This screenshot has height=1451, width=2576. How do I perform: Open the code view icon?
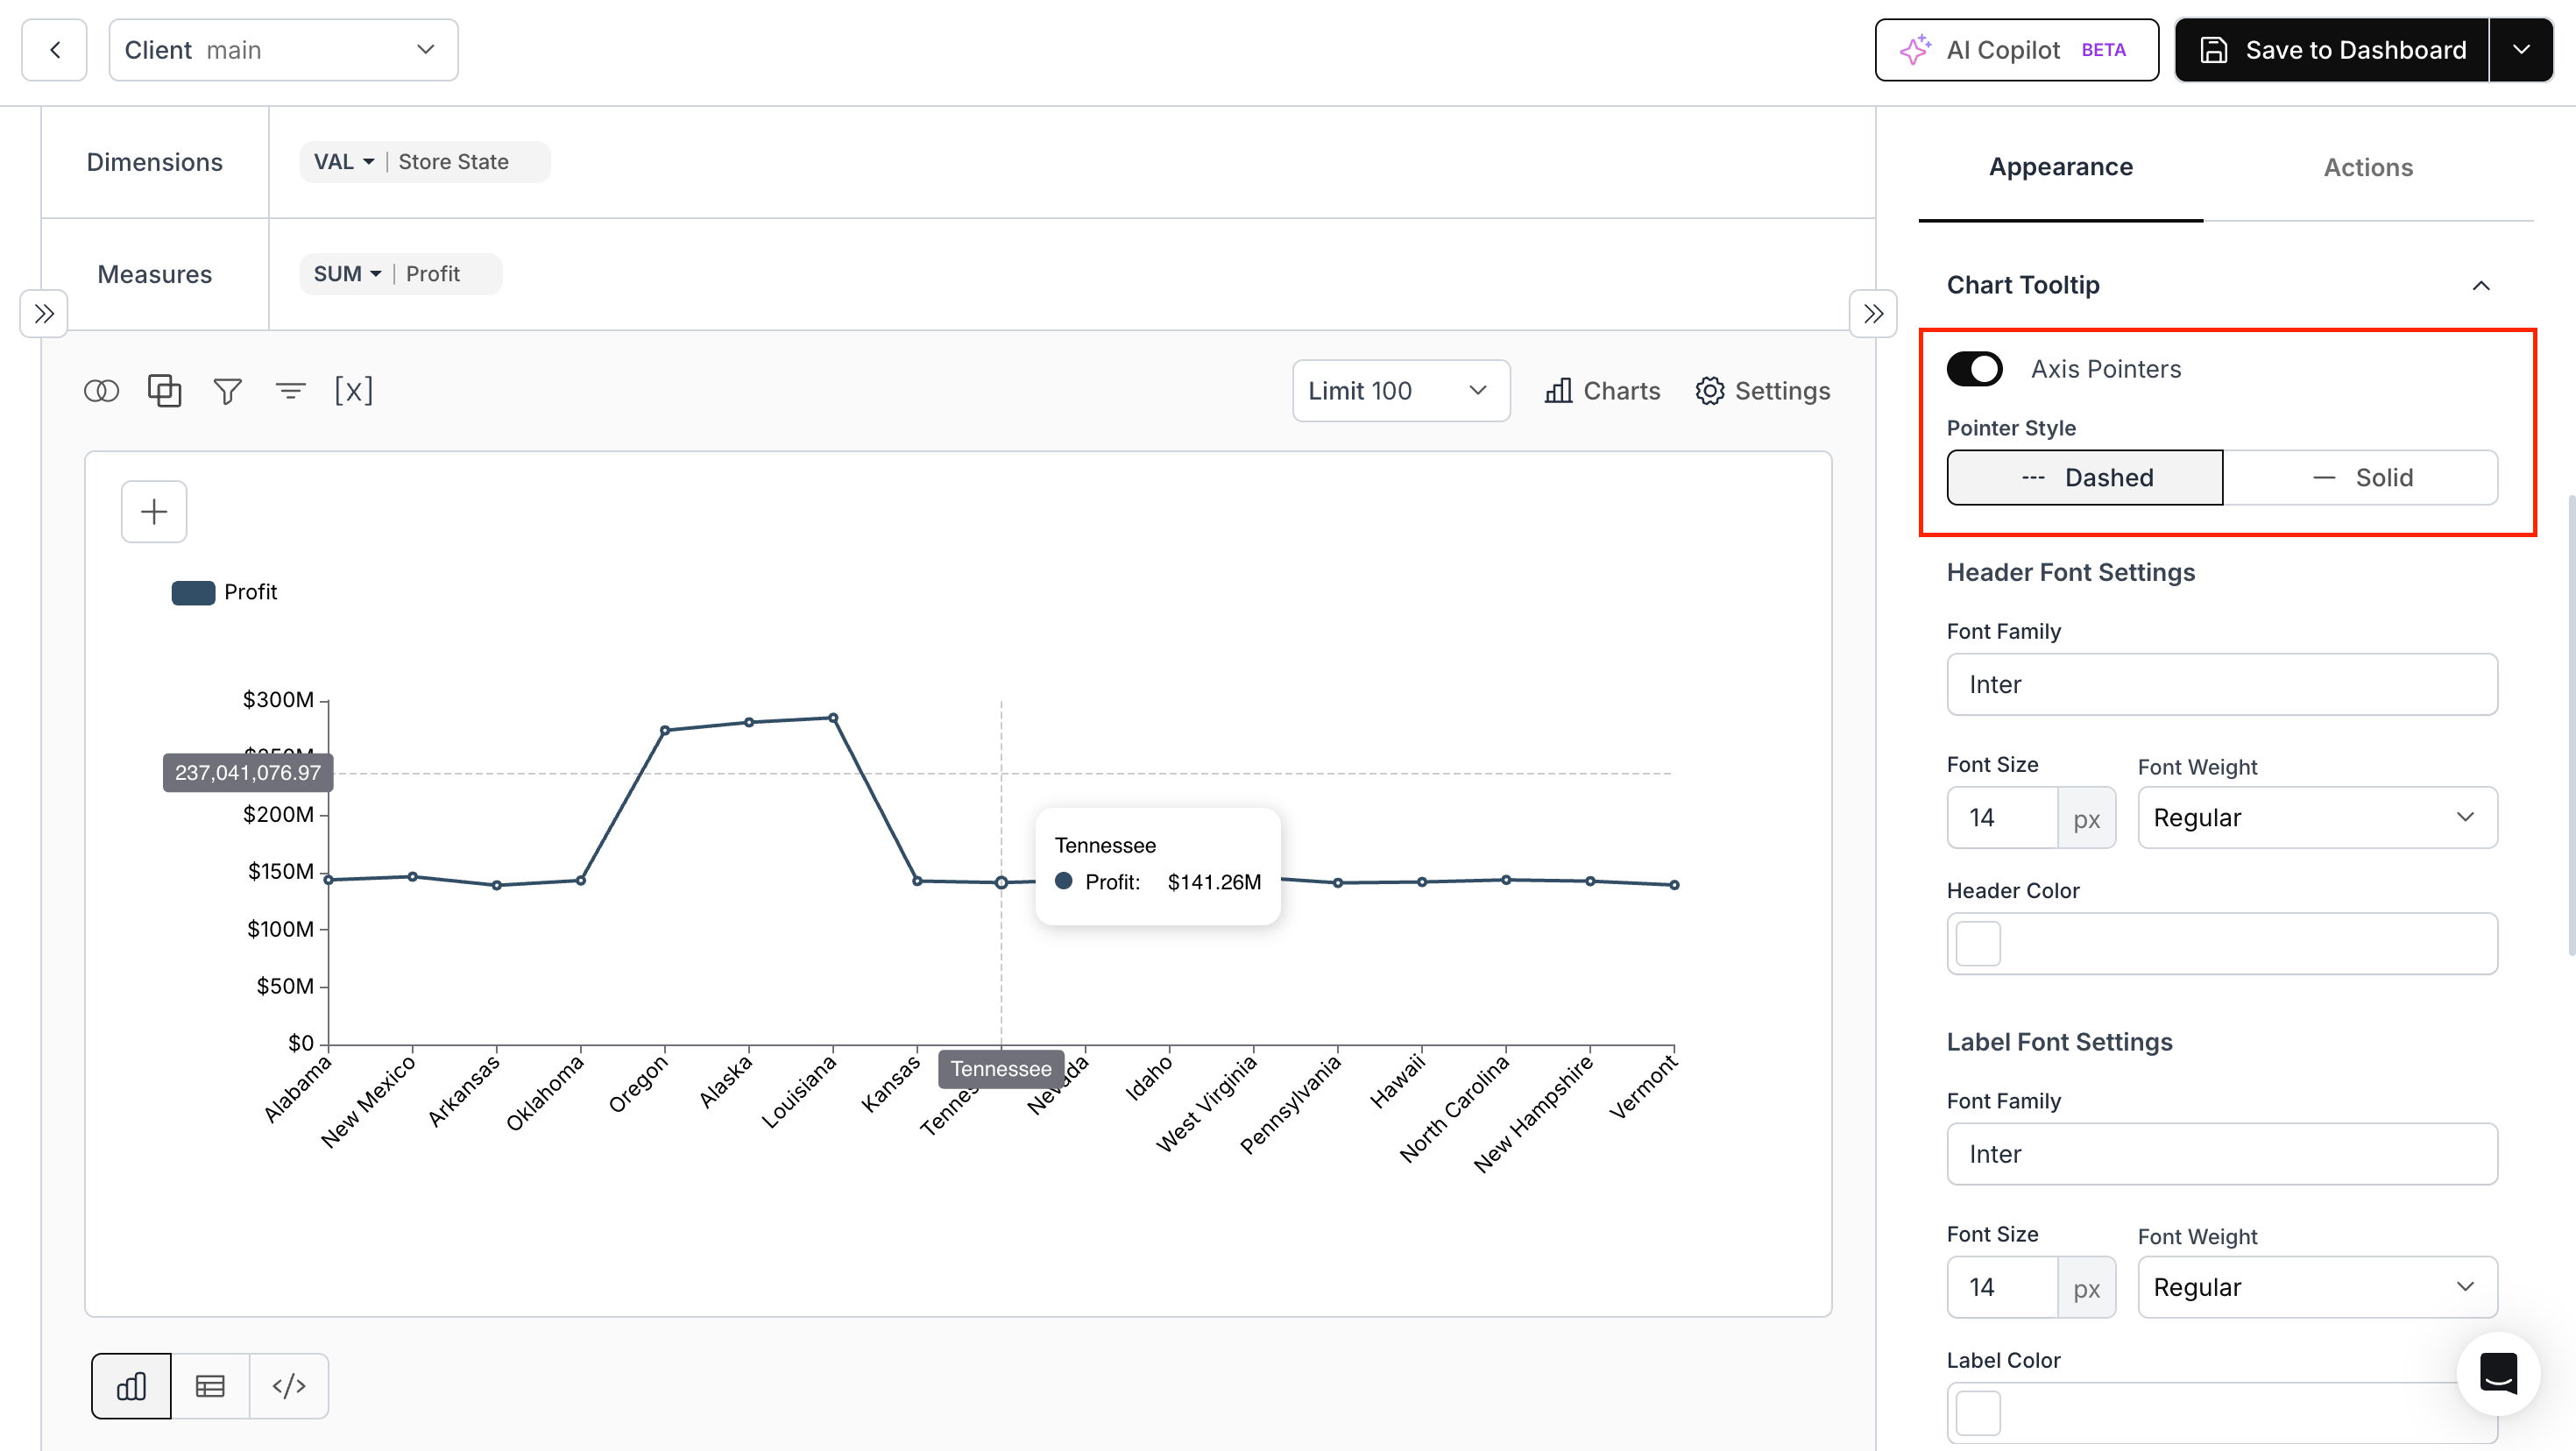pyautogui.click(x=289, y=1385)
